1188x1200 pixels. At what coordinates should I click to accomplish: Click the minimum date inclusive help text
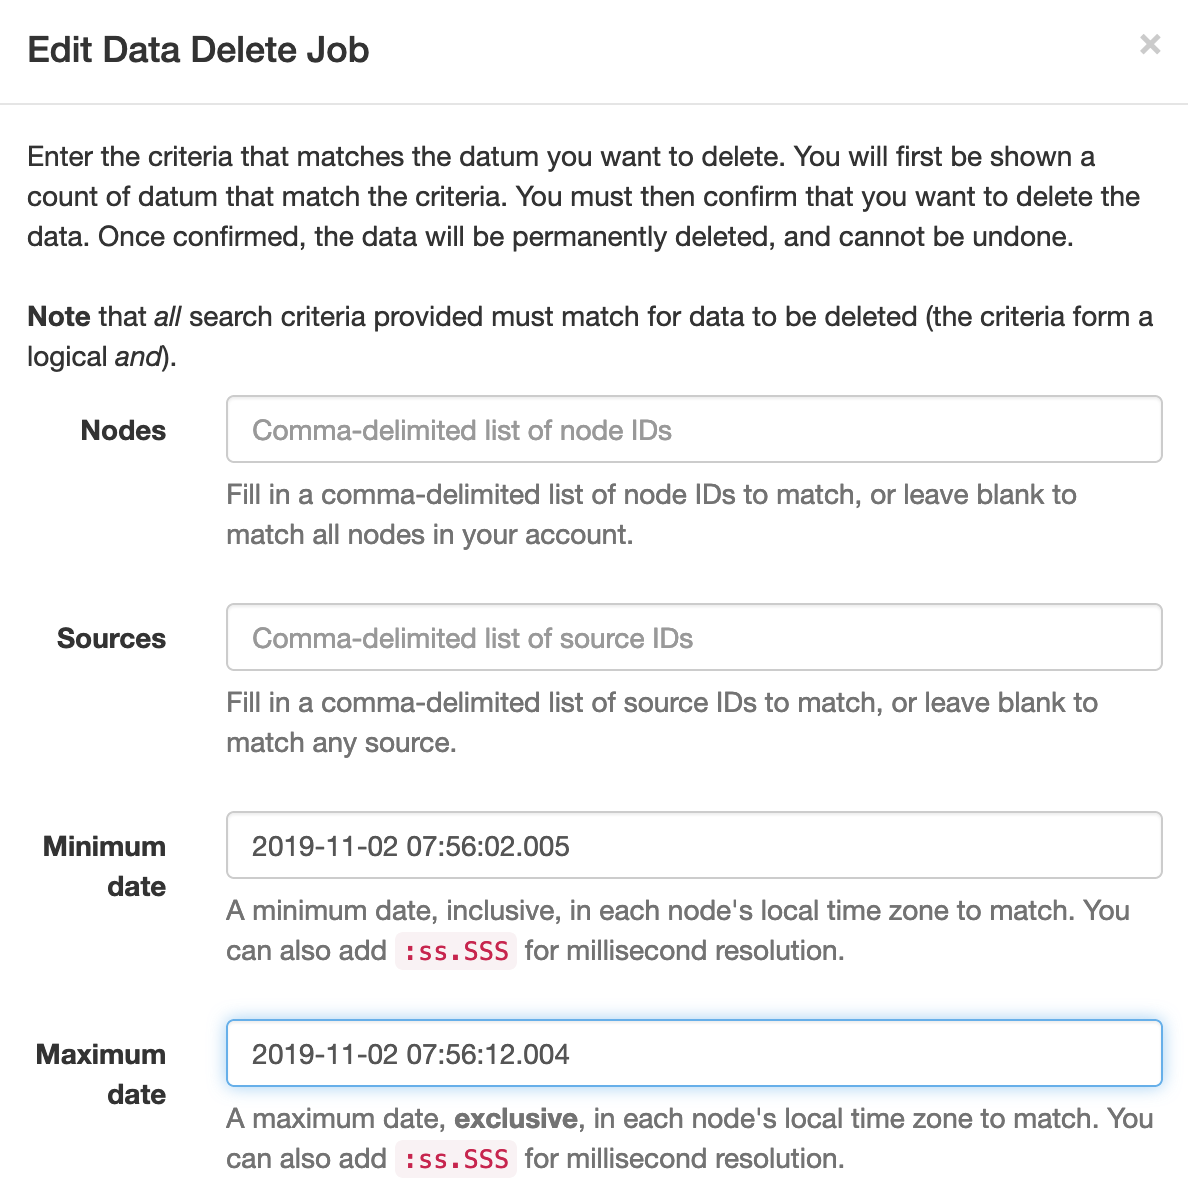677,931
